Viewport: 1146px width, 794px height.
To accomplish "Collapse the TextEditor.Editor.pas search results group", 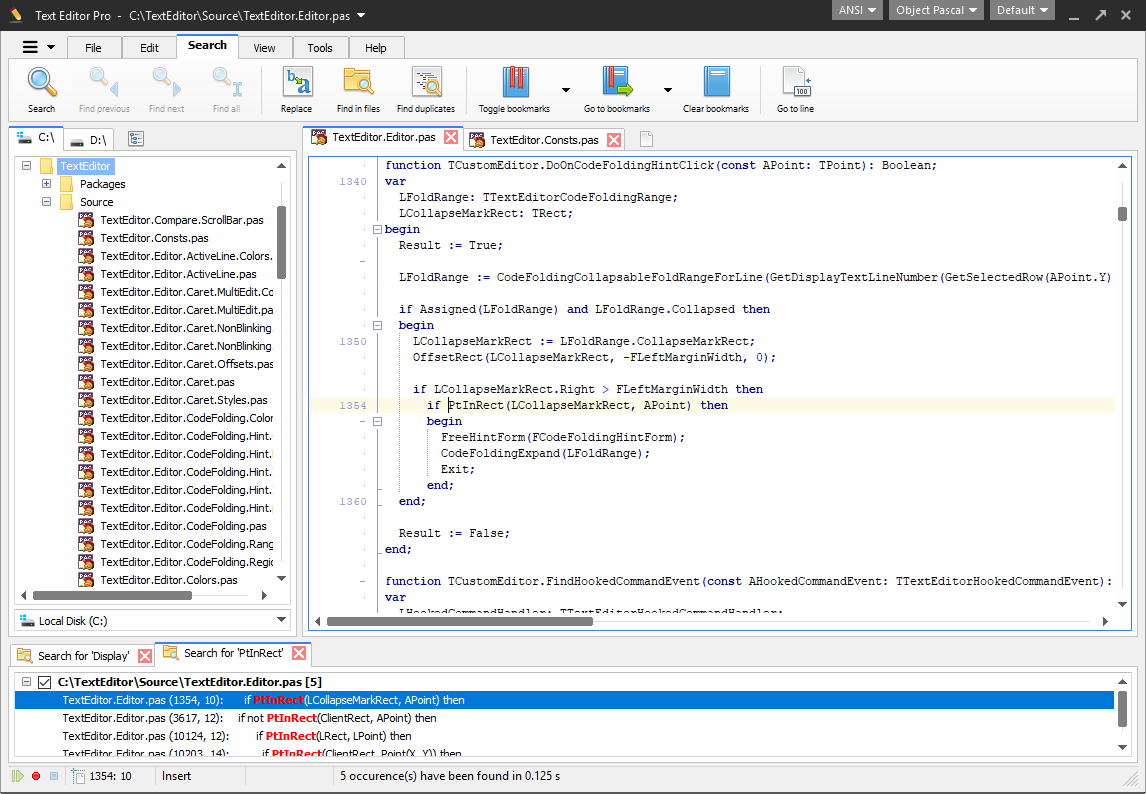I will click(26, 681).
